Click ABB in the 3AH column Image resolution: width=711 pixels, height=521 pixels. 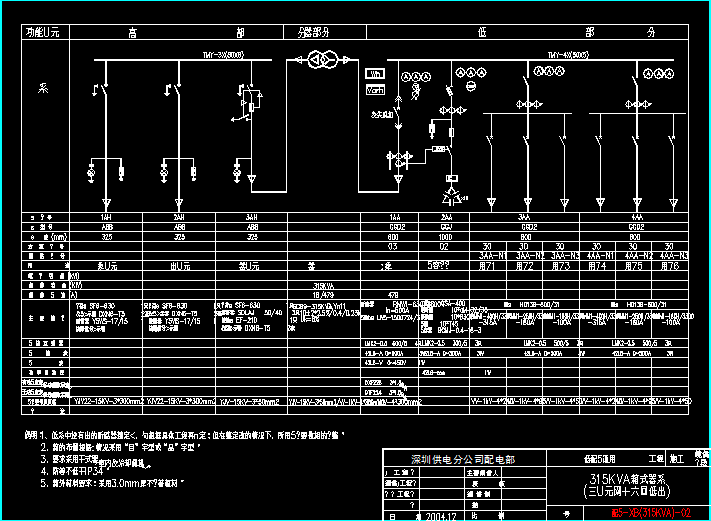coord(252,227)
